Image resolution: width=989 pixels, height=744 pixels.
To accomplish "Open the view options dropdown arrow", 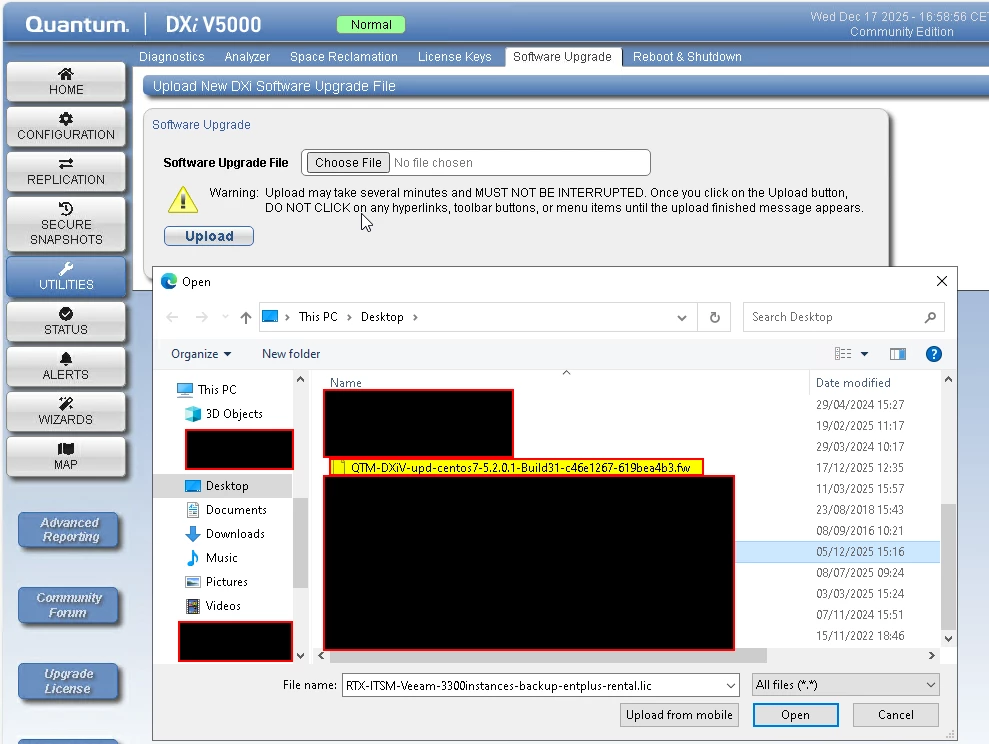I will (864, 354).
